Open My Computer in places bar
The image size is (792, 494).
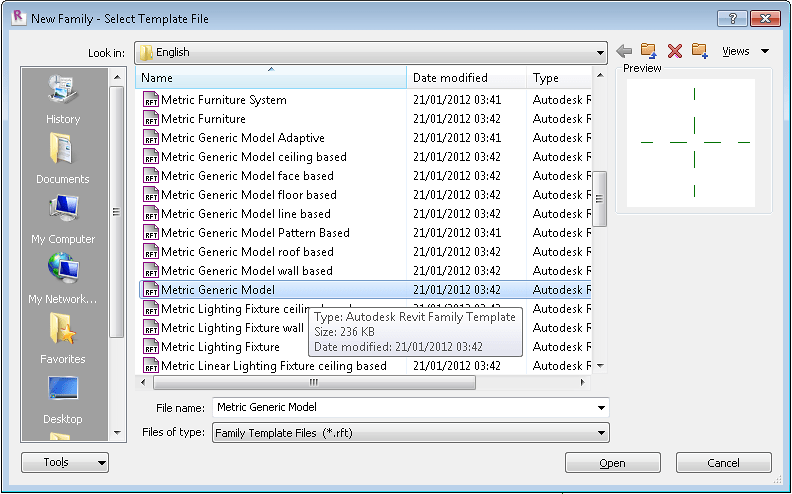[63, 219]
